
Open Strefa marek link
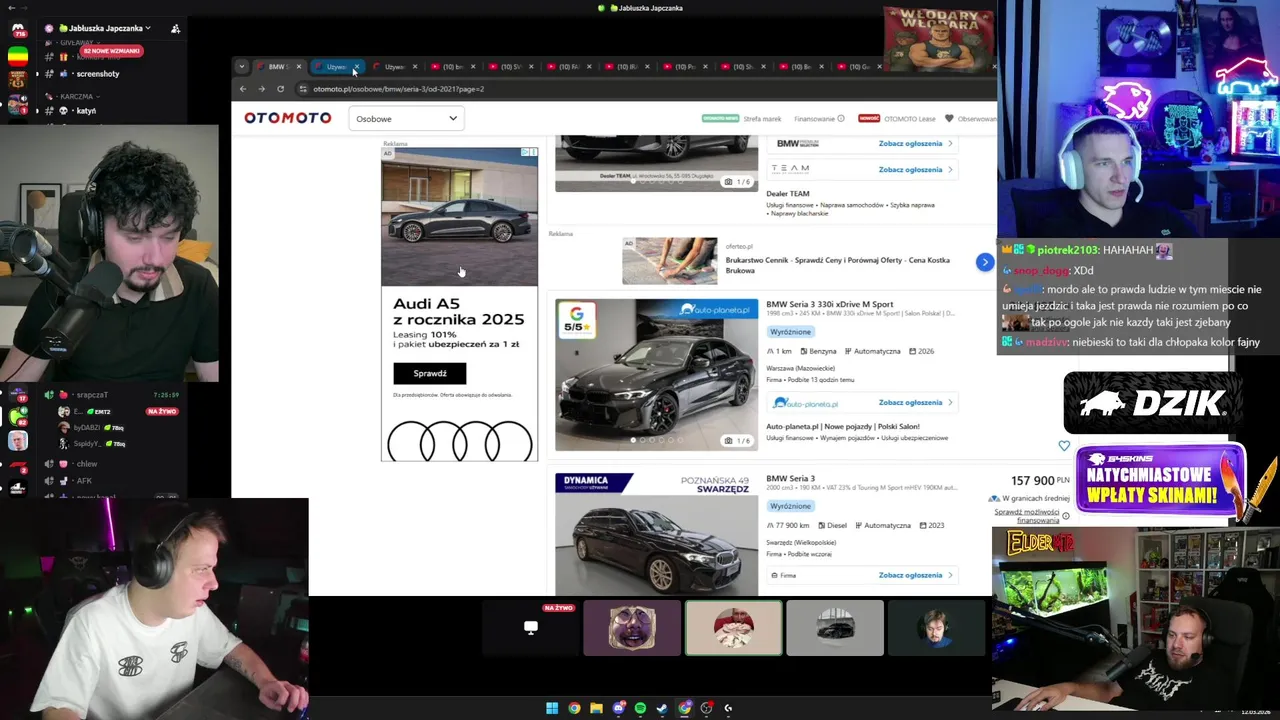(762, 119)
